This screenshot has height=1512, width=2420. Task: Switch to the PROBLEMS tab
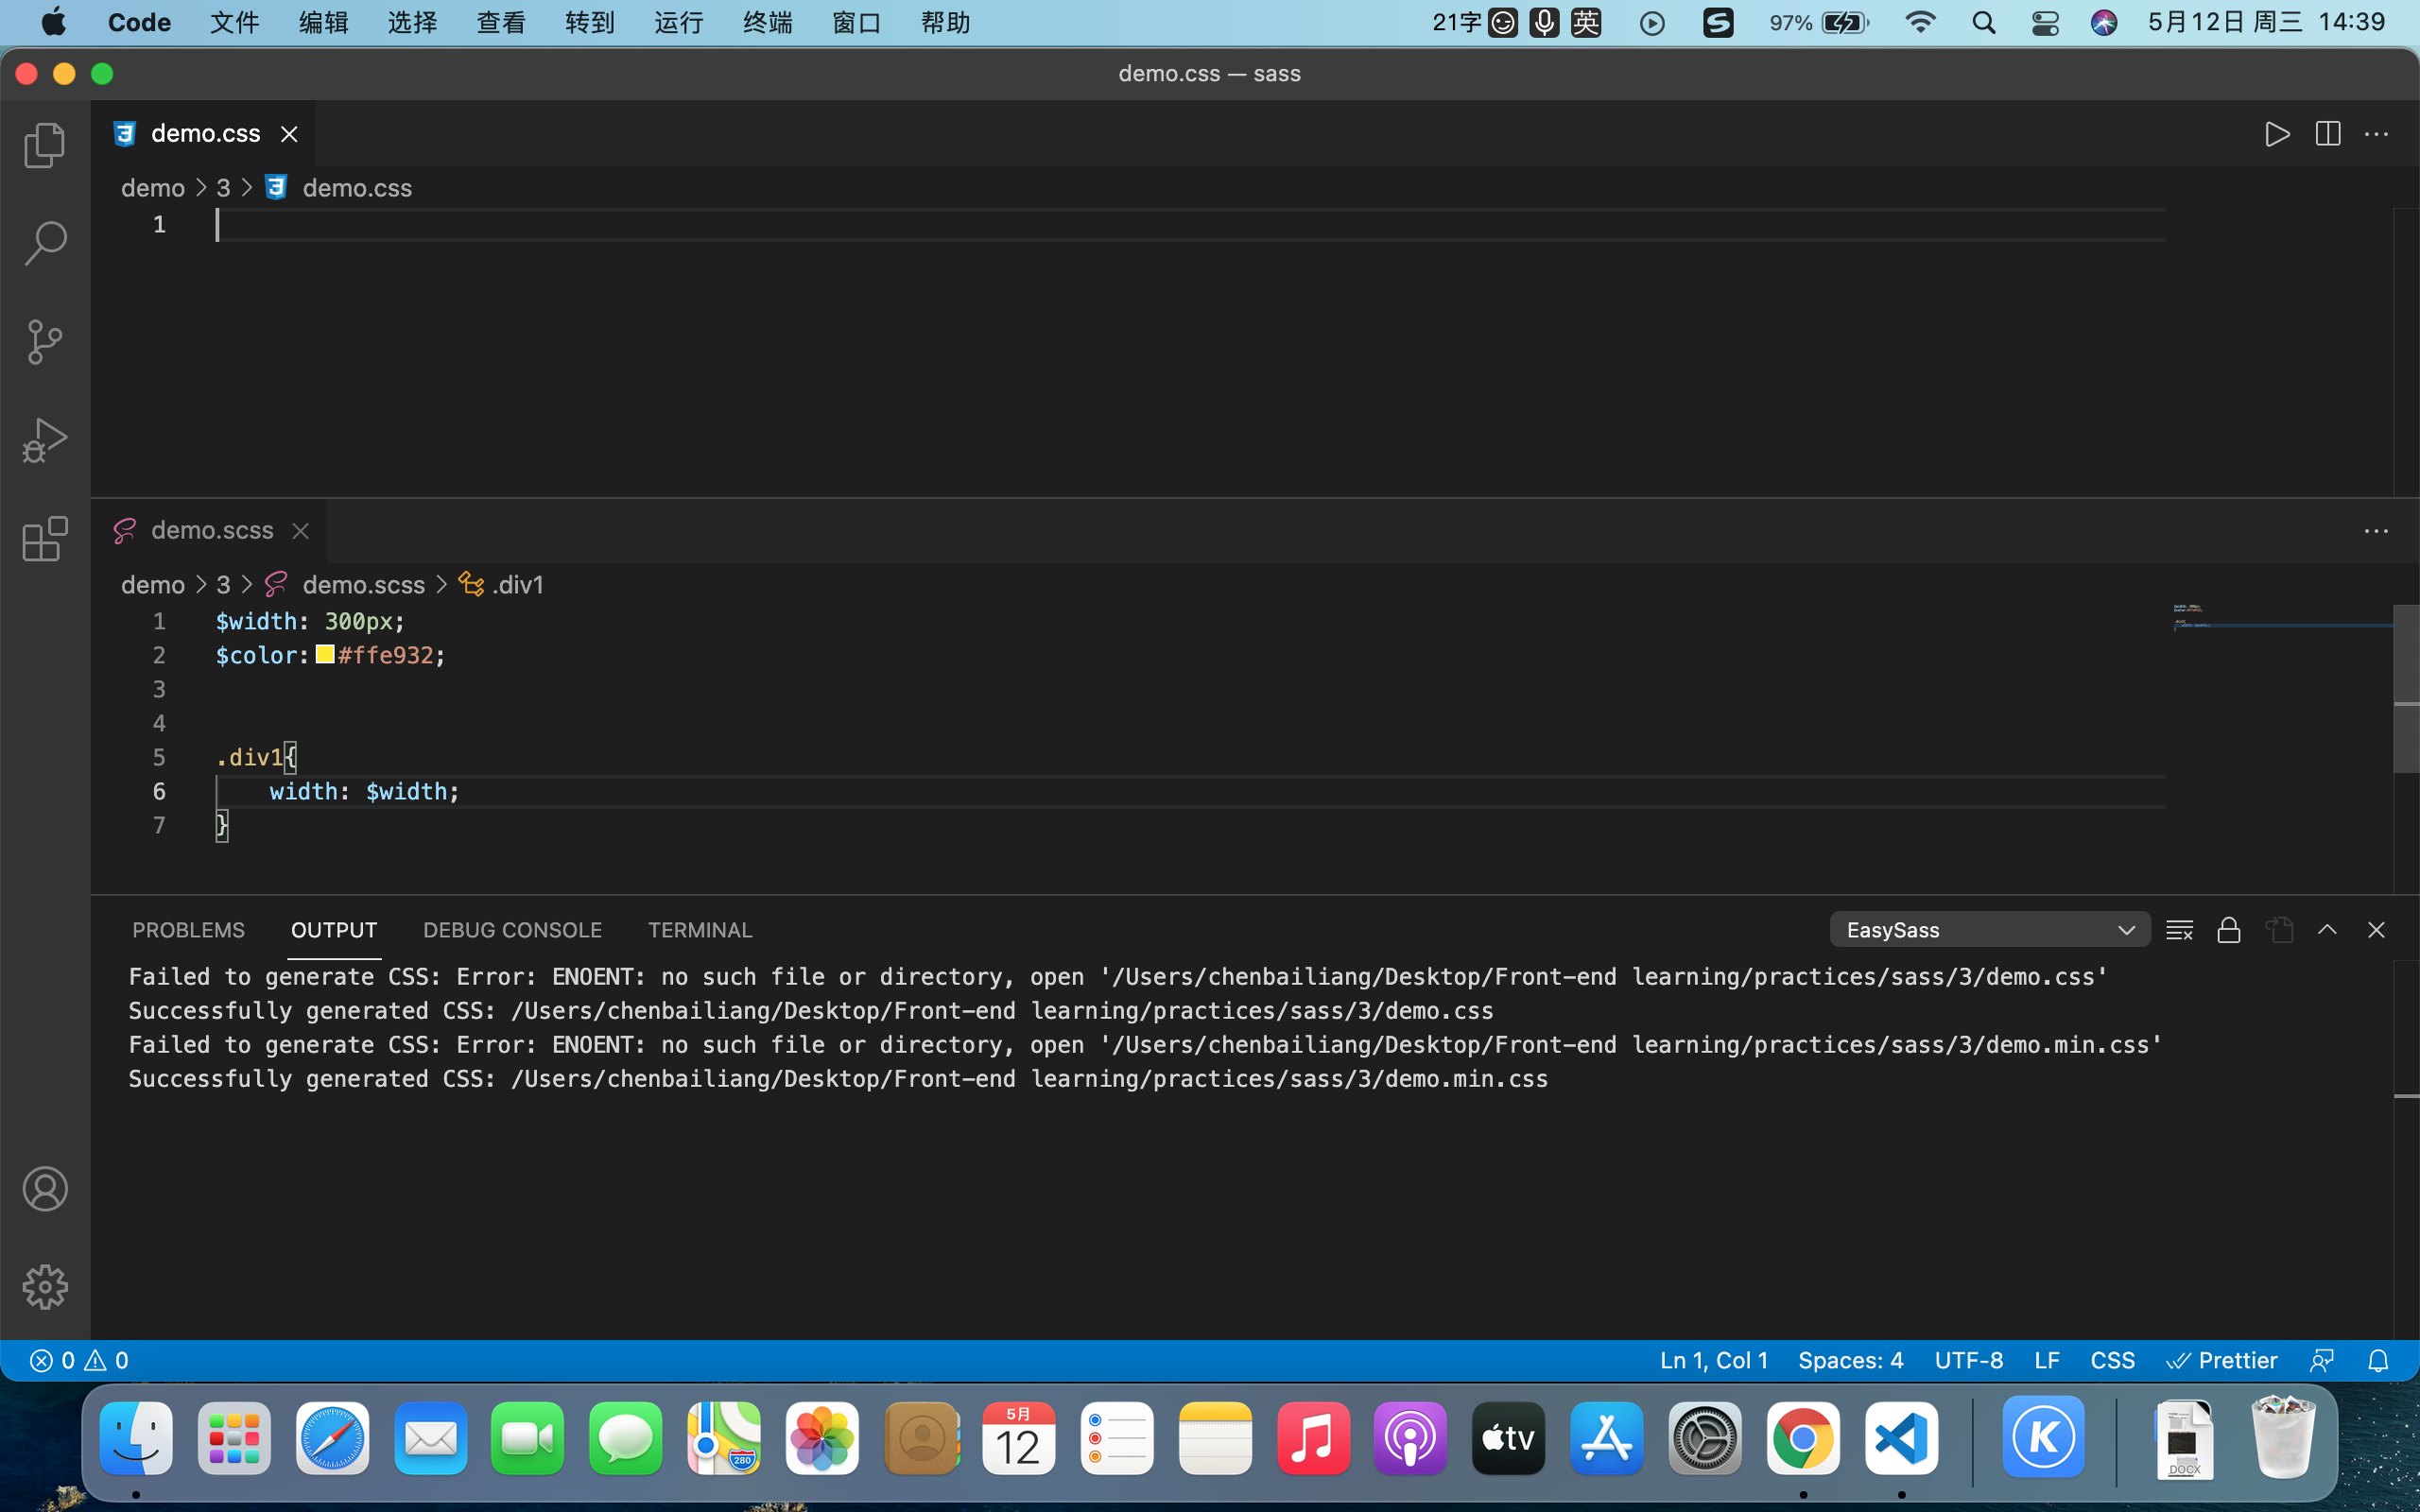188,930
